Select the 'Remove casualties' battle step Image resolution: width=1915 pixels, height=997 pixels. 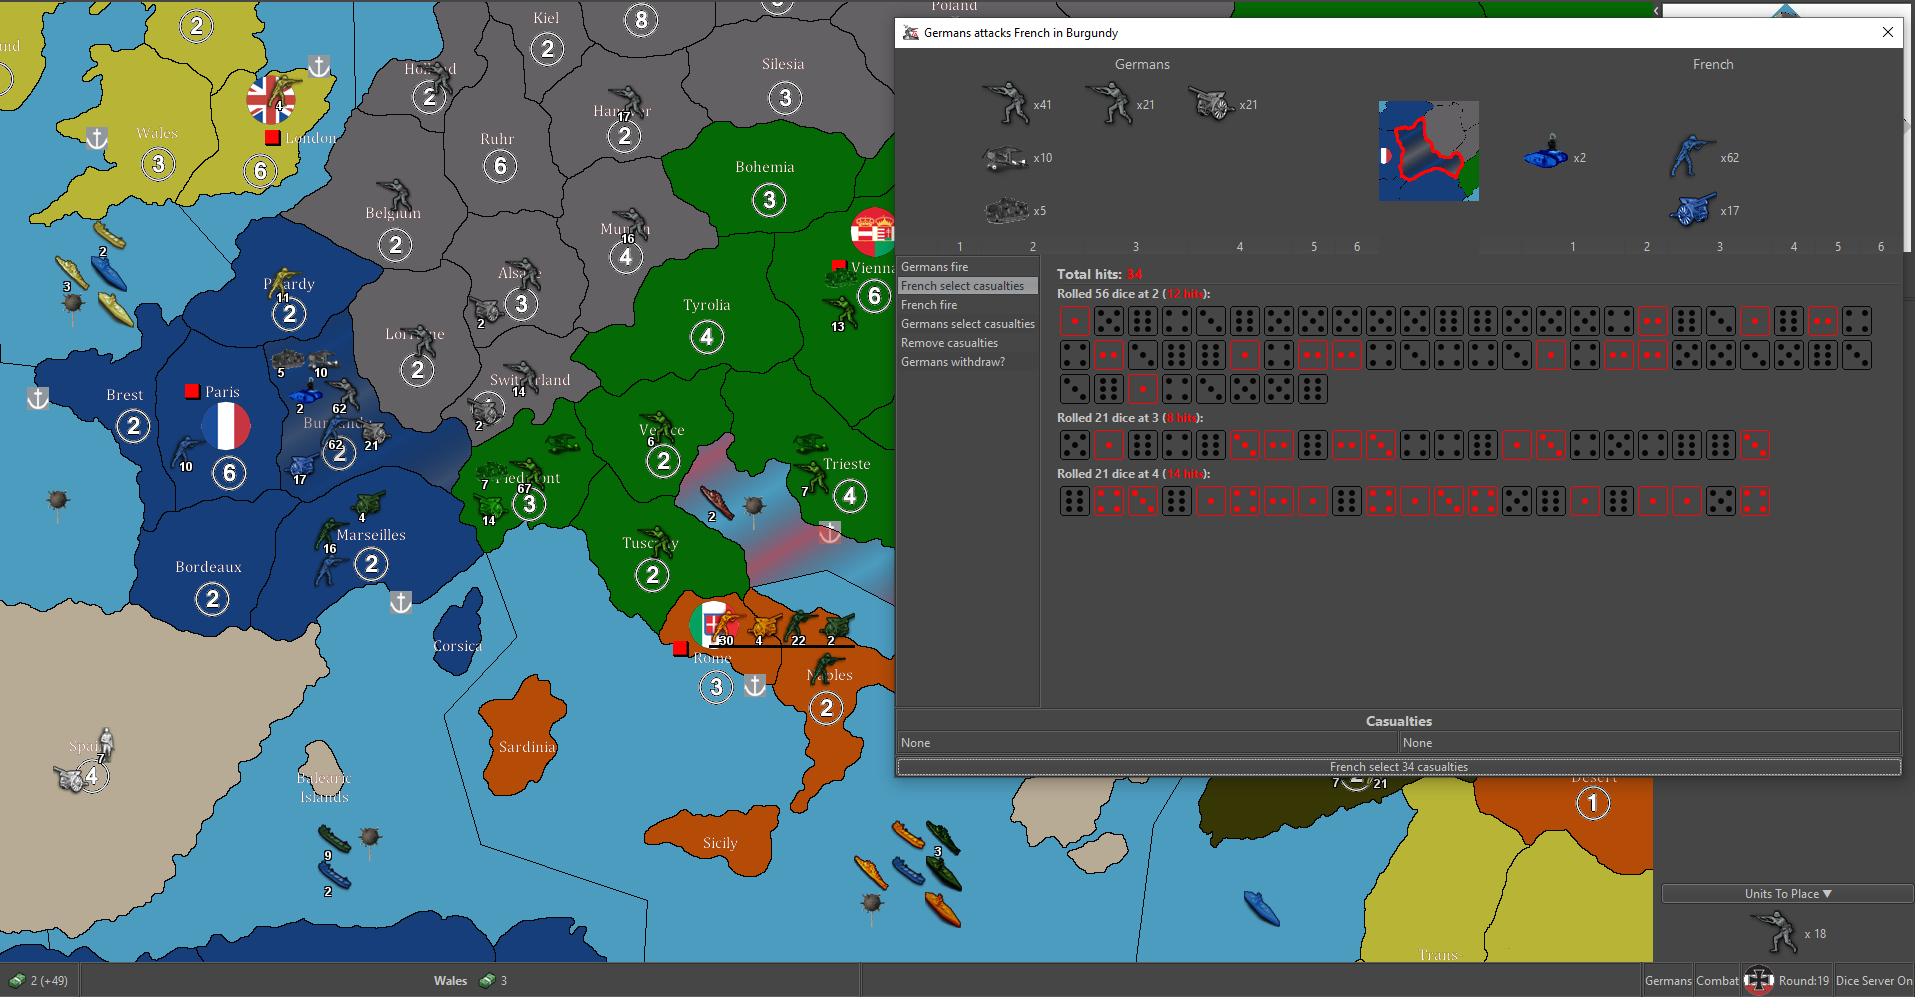[949, 343]
